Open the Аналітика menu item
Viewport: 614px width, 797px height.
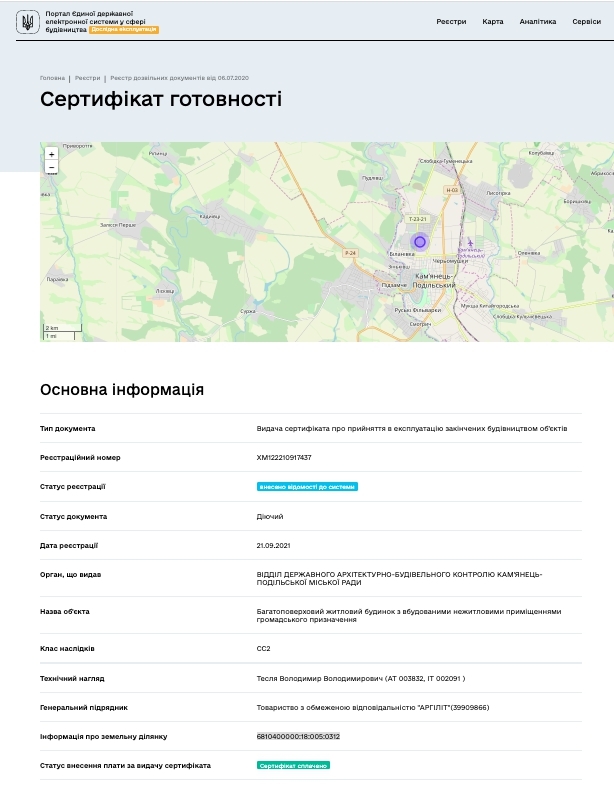click(537, 21)
